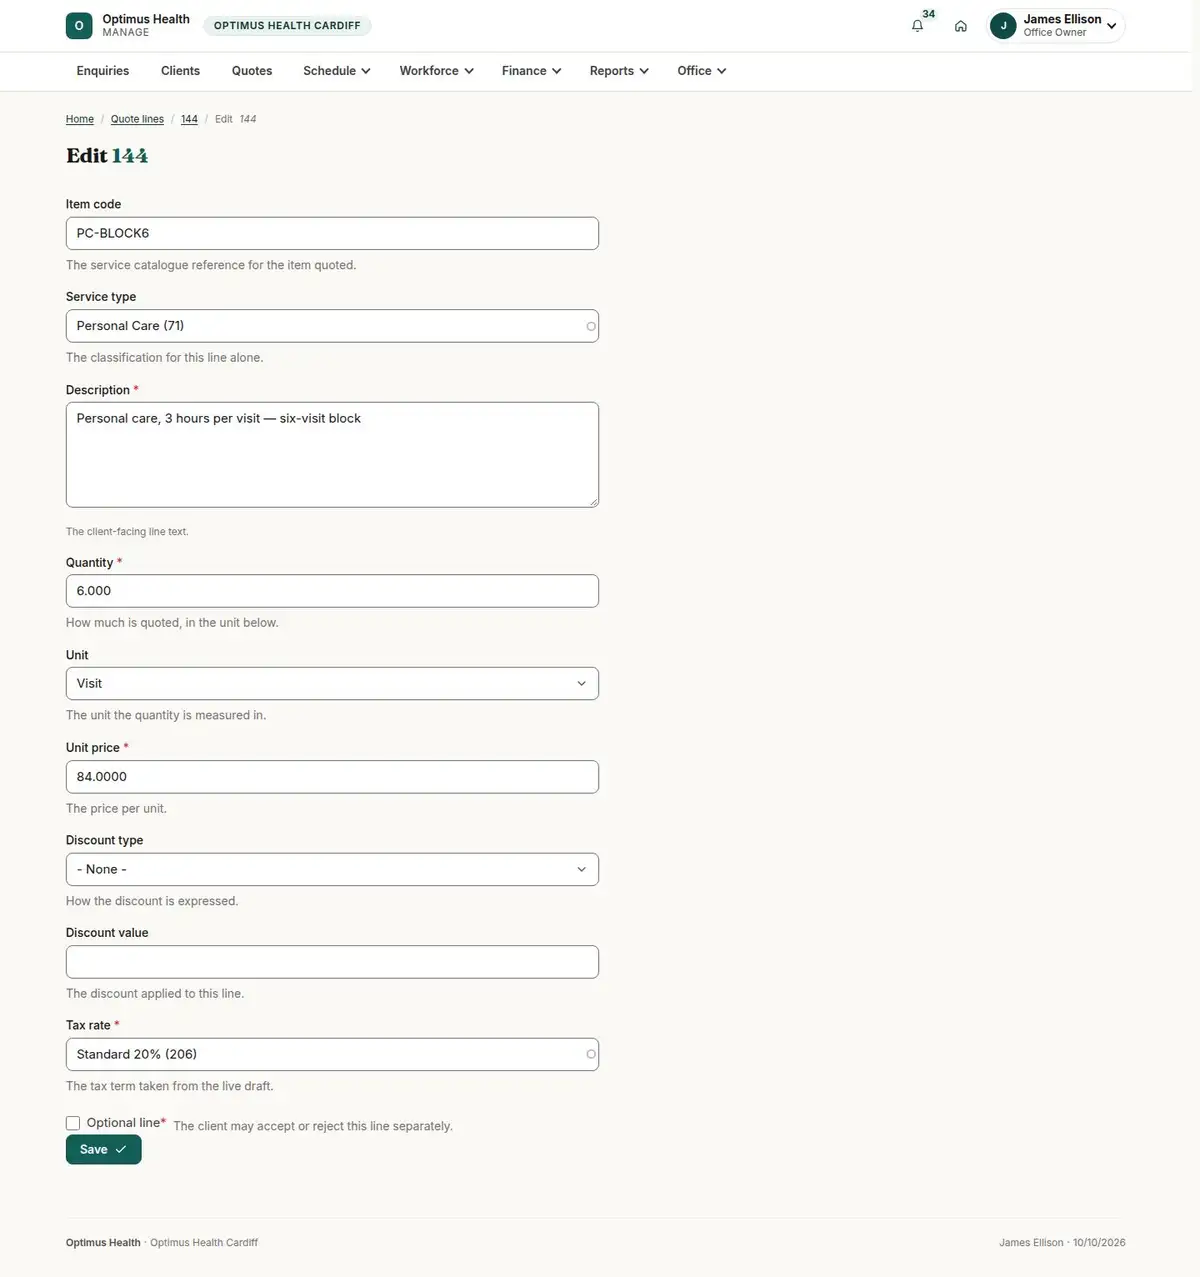Viewport: 1200px width, 1277px height.
Task: Click the Optimus Health logo square
Action: coord(79,26)
